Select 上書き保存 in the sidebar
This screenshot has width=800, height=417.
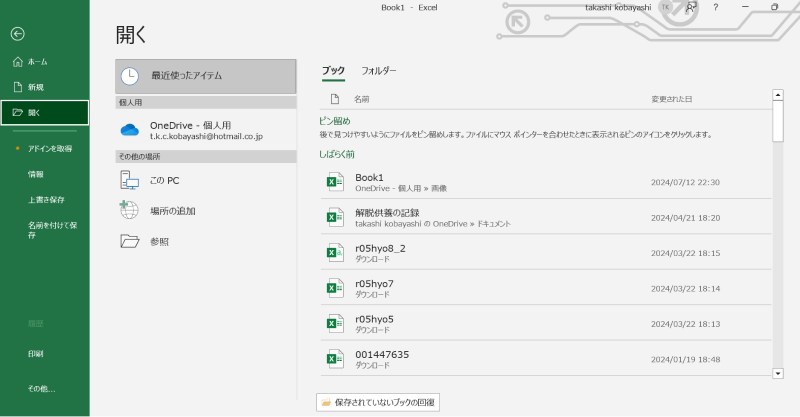pyautogui.click(x=46, y=200)
